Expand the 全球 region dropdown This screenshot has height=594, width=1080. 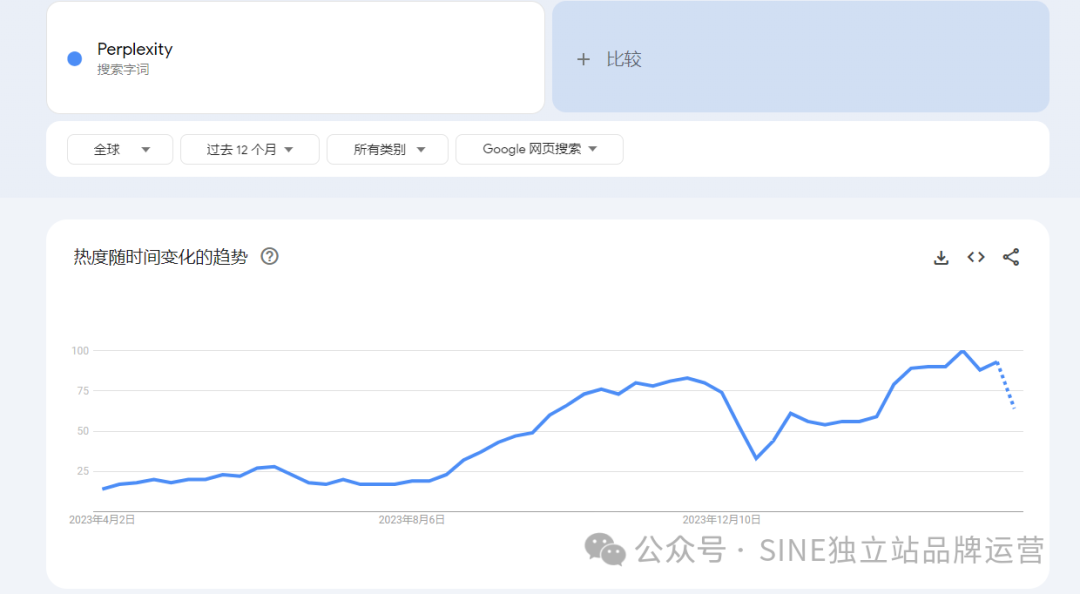click(x=120, y=149)
